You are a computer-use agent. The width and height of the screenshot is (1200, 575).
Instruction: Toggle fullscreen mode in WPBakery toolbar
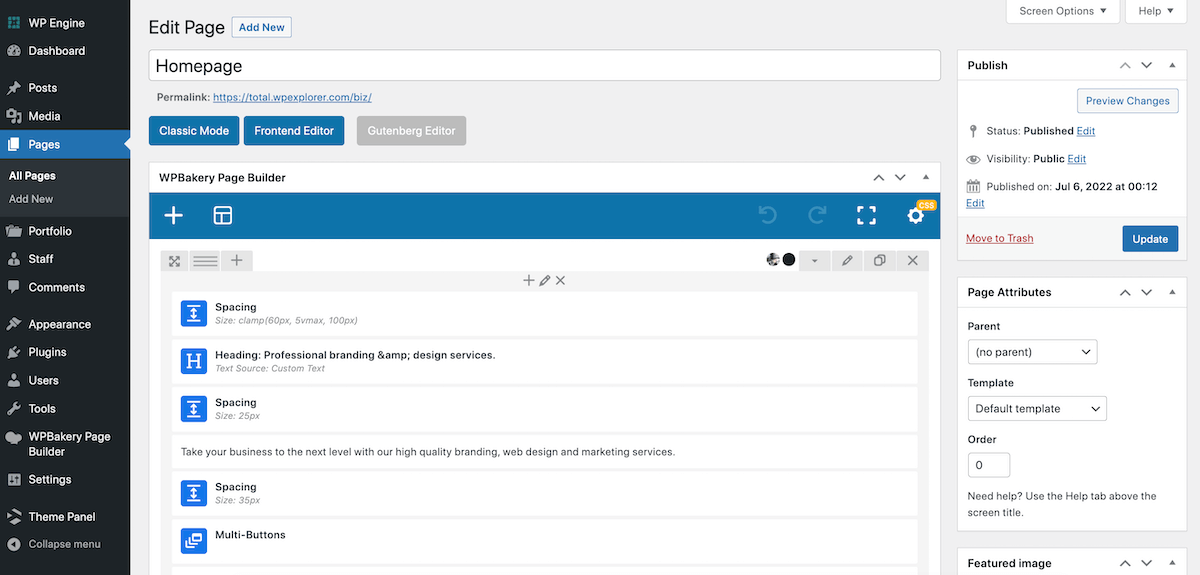click(866, 215)
